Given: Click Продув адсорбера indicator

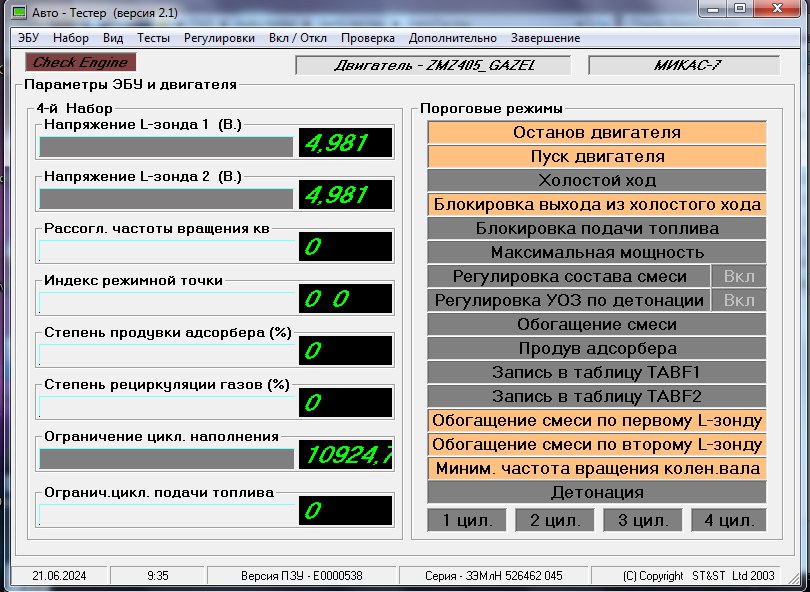Looking at the screenshot, I should 597,349.
